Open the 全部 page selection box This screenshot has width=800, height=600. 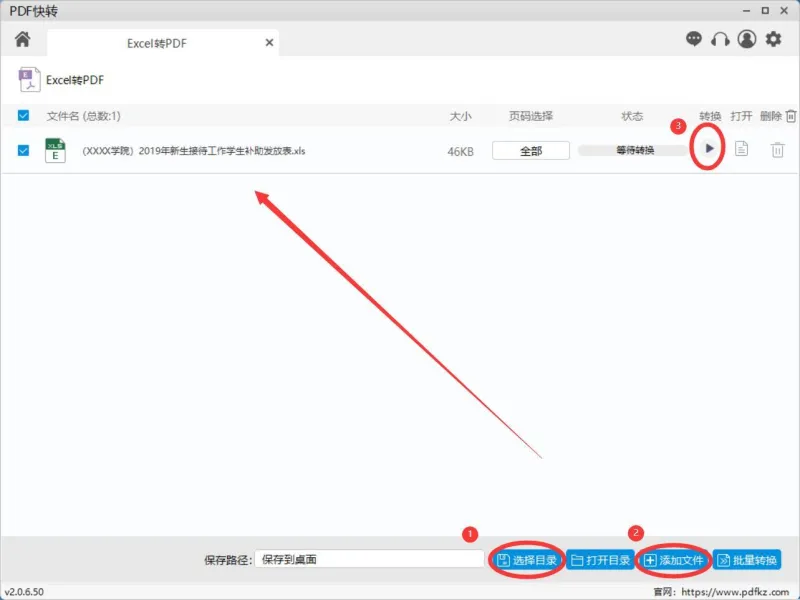click(x=531, y=151)
